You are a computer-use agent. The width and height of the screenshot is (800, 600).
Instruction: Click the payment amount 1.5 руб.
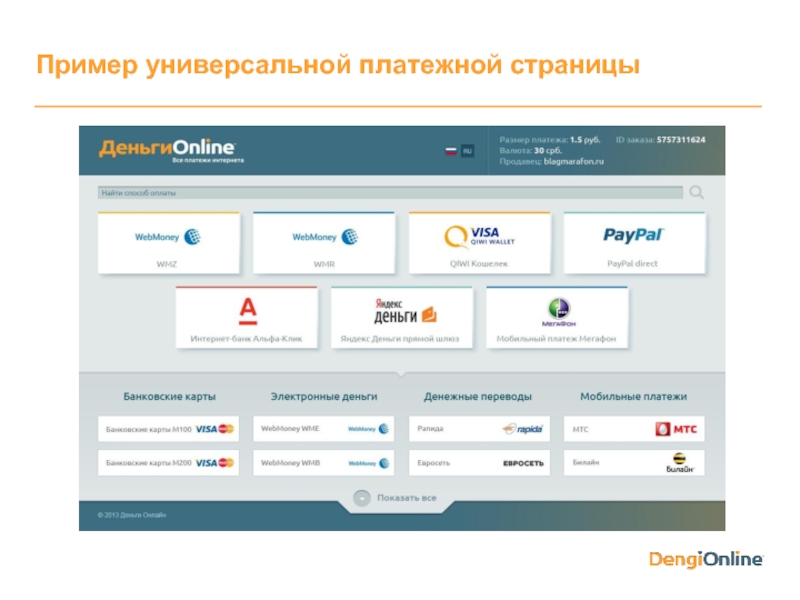585,140
